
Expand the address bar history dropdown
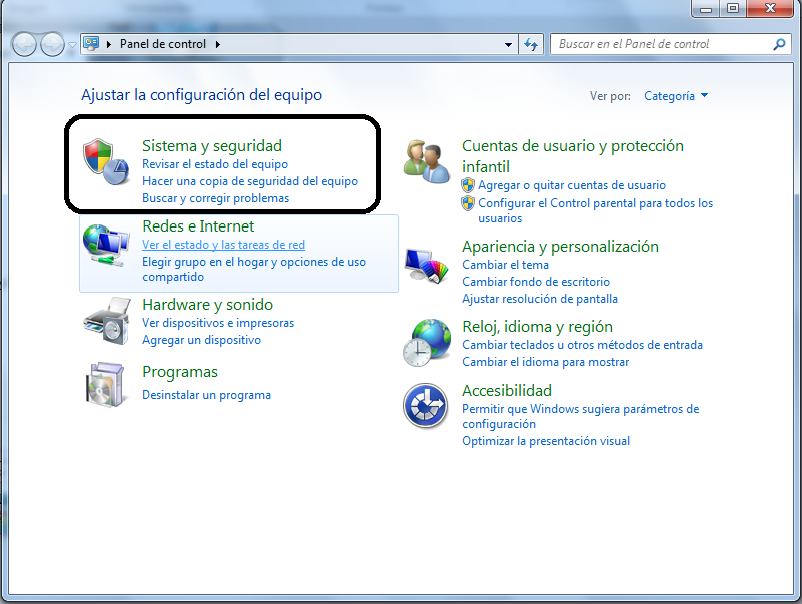(x=508, y=44)
